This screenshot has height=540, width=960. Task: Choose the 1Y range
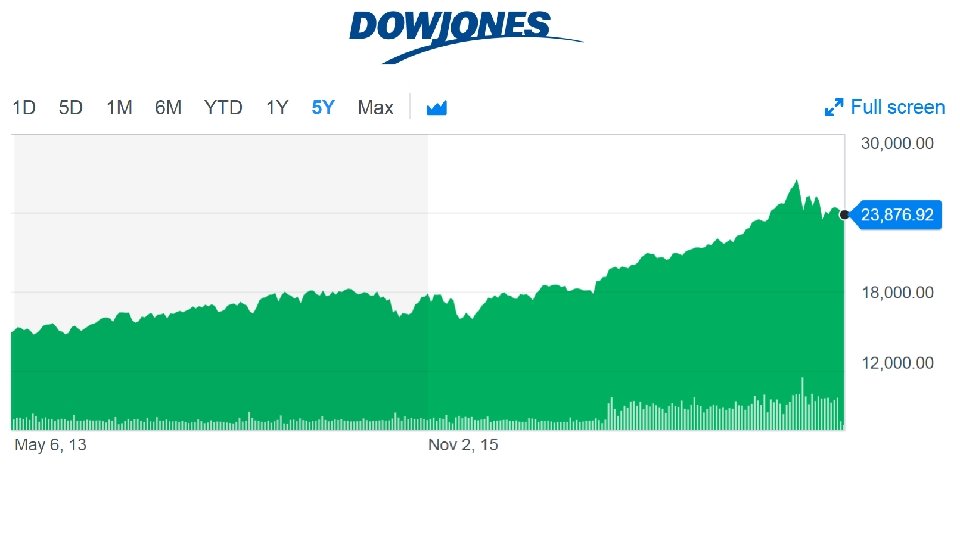click(277, 108)
